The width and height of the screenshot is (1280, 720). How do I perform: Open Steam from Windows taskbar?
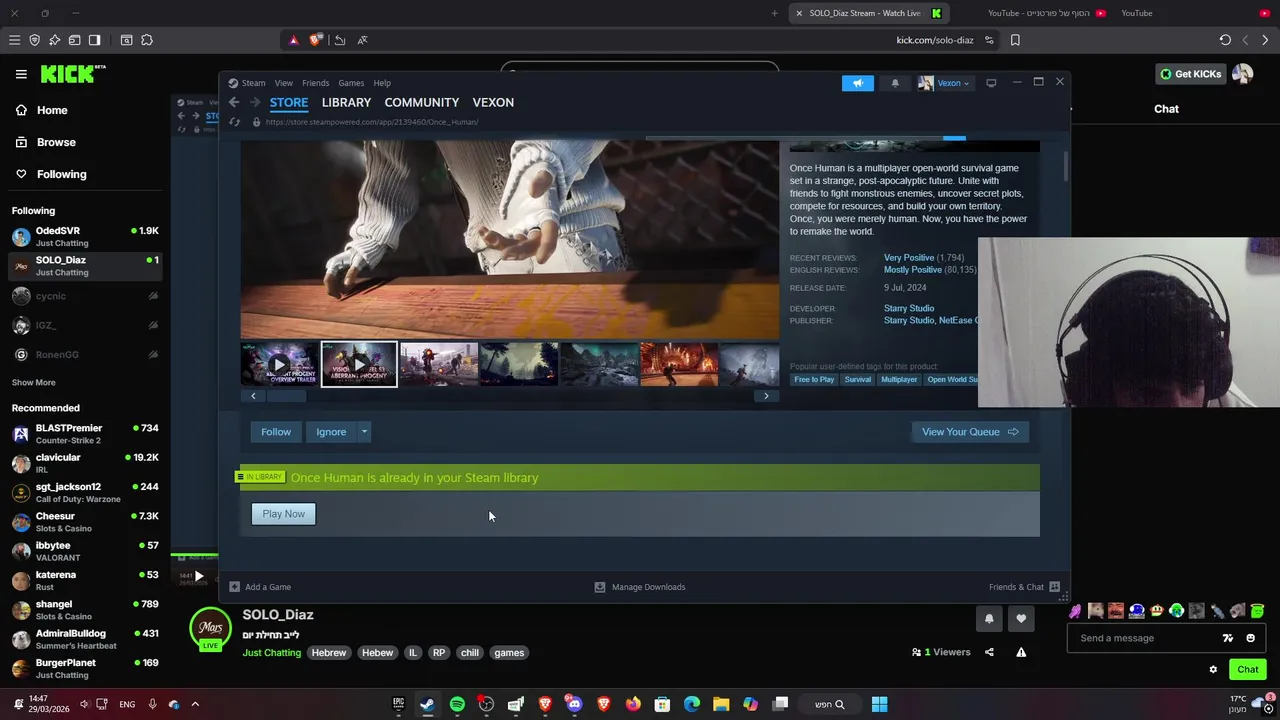pyautogui.click(x=427, y=704)
